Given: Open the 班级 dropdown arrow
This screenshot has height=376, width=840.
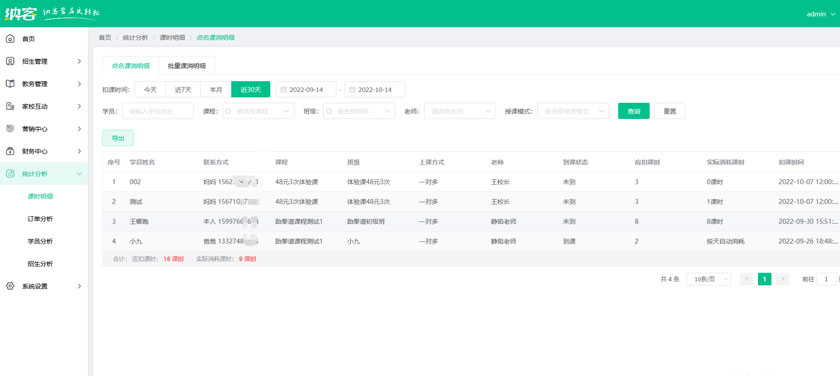Looking at the screenshot, I should point(387,111).
